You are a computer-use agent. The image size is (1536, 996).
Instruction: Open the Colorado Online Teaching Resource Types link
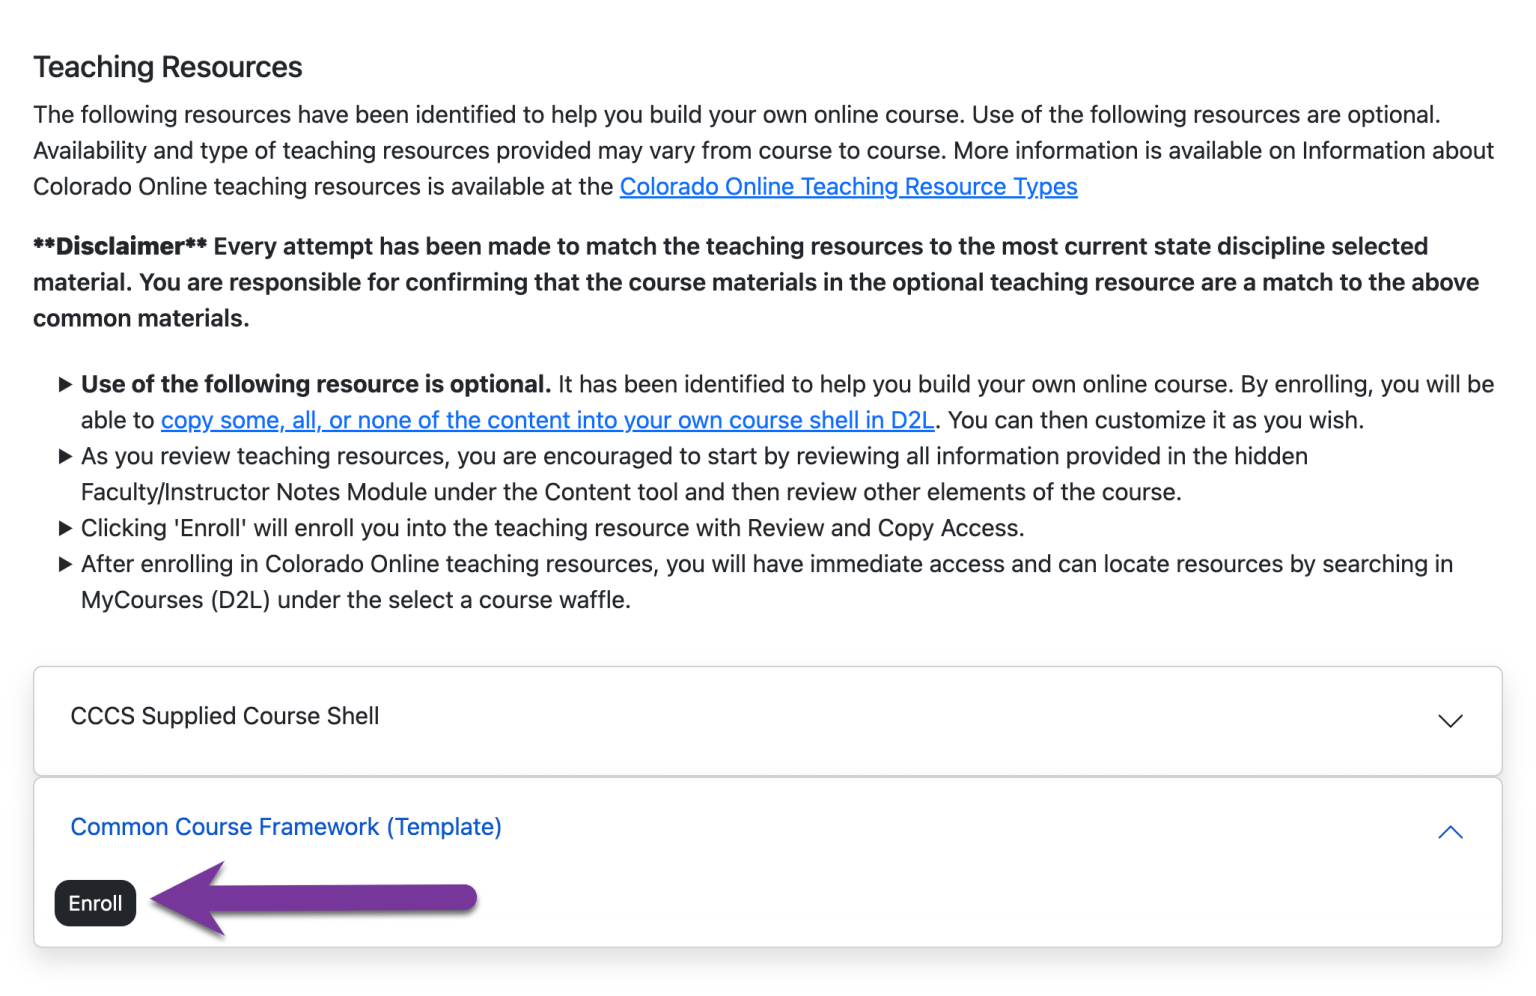pos(848,186)
